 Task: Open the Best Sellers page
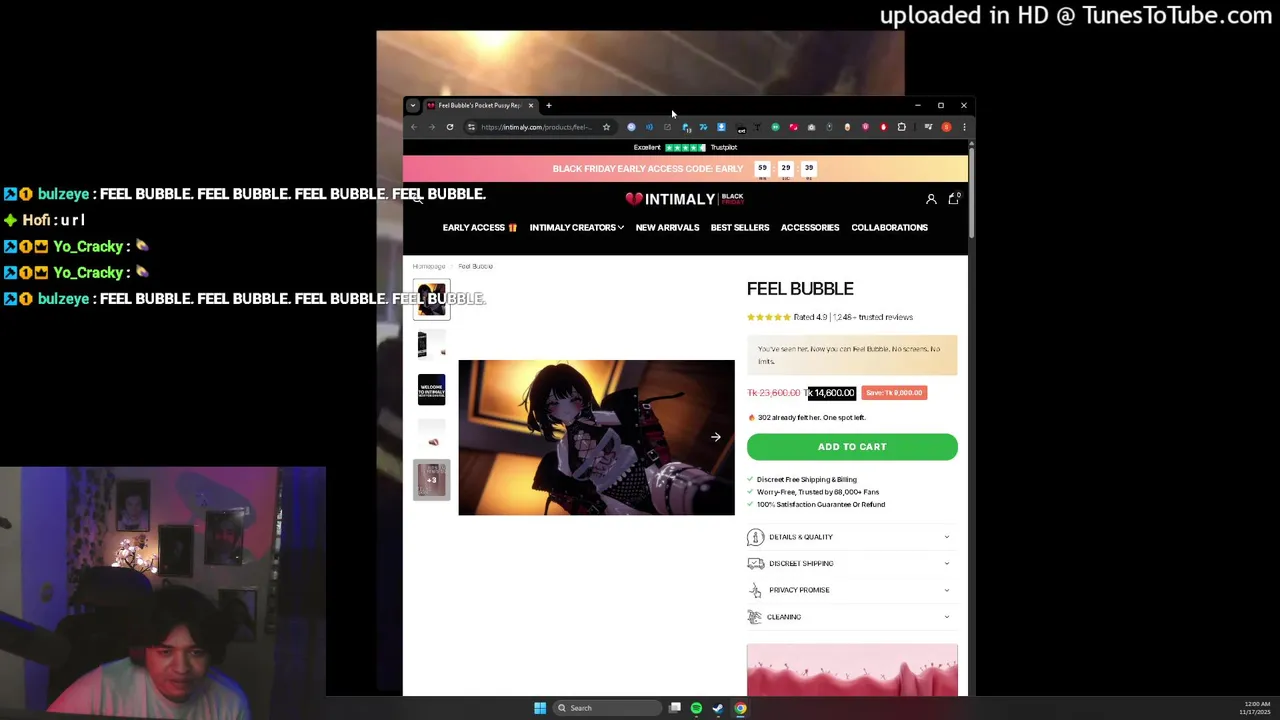pyautogui.click(x=740, y=227)
